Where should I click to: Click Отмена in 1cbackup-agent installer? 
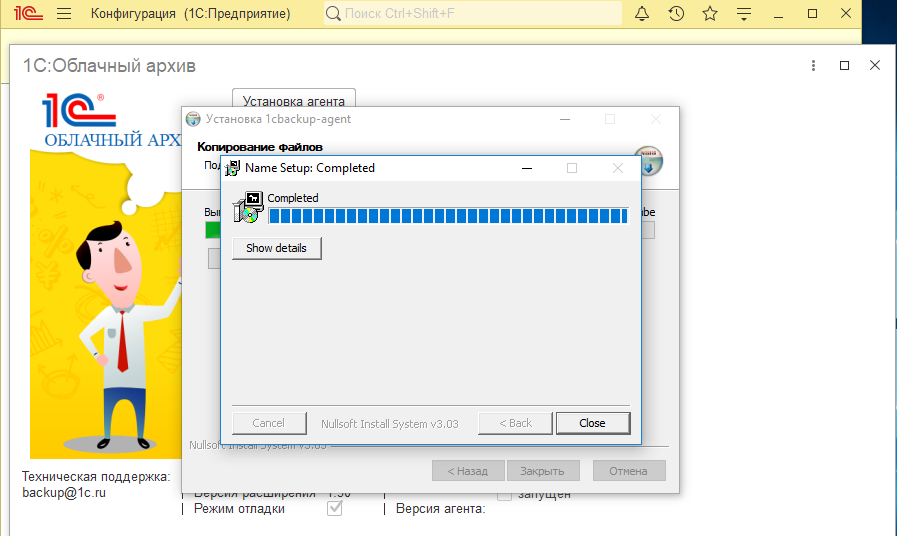pos(629,471)
